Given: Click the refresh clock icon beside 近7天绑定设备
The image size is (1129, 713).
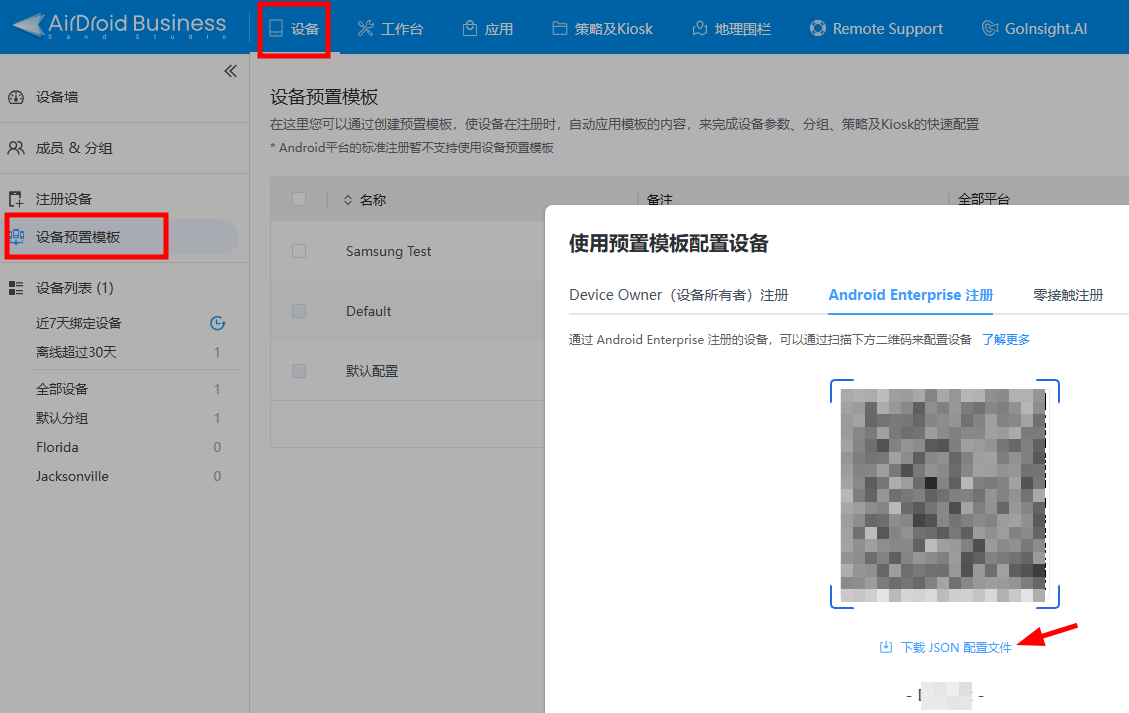Looking at the screenshot, I should click(217, 323).
